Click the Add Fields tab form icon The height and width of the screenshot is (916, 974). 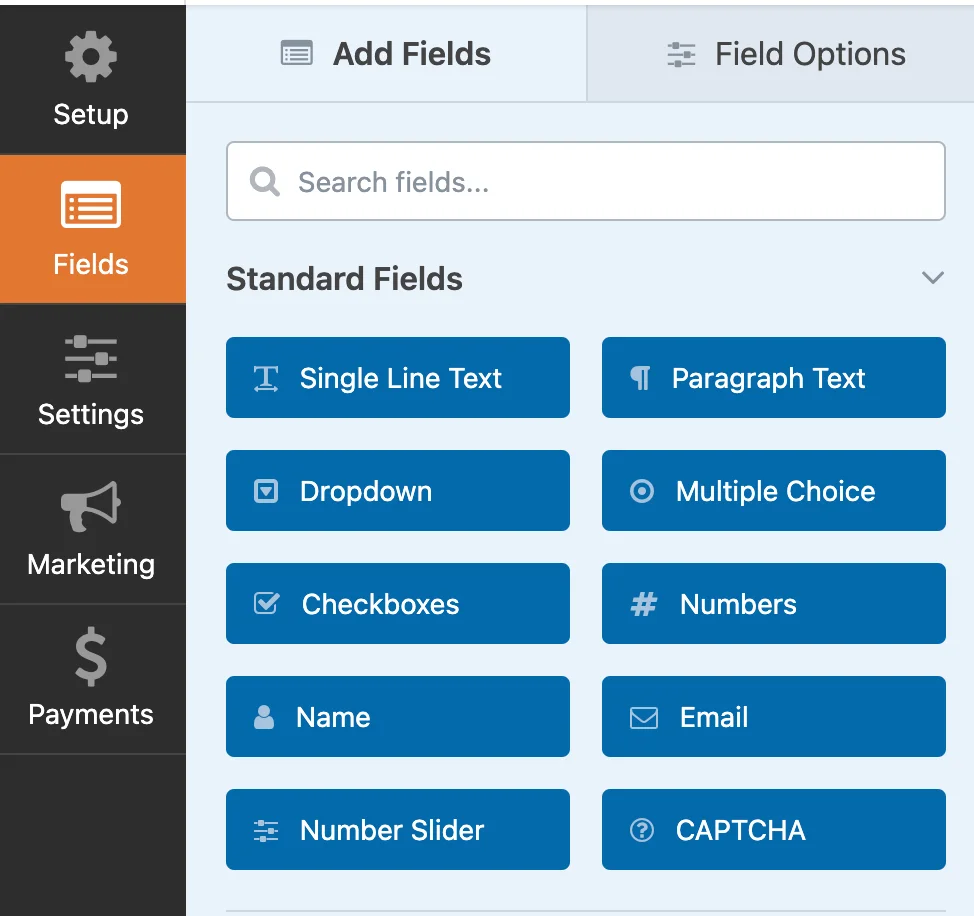click(297, 53)
